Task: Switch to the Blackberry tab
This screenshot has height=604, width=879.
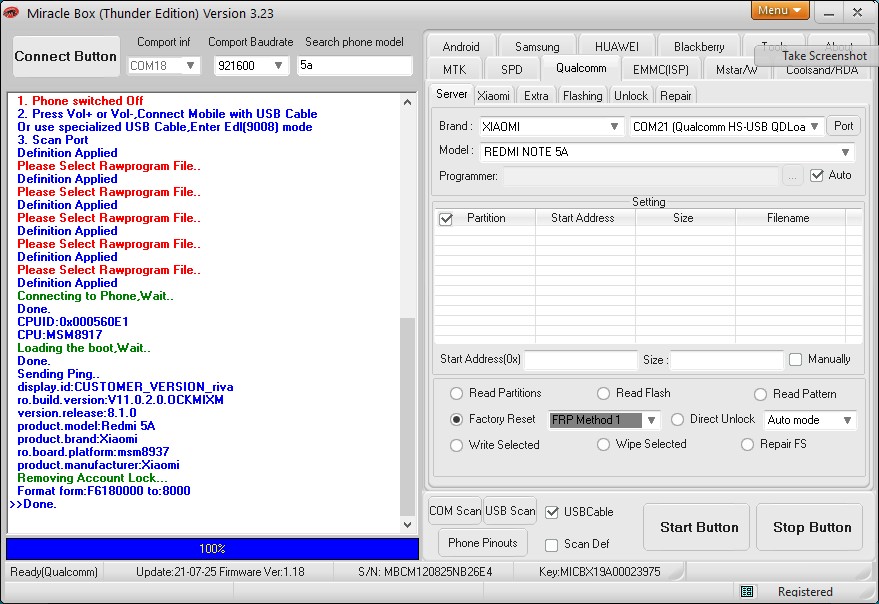Action: point(698,47)
